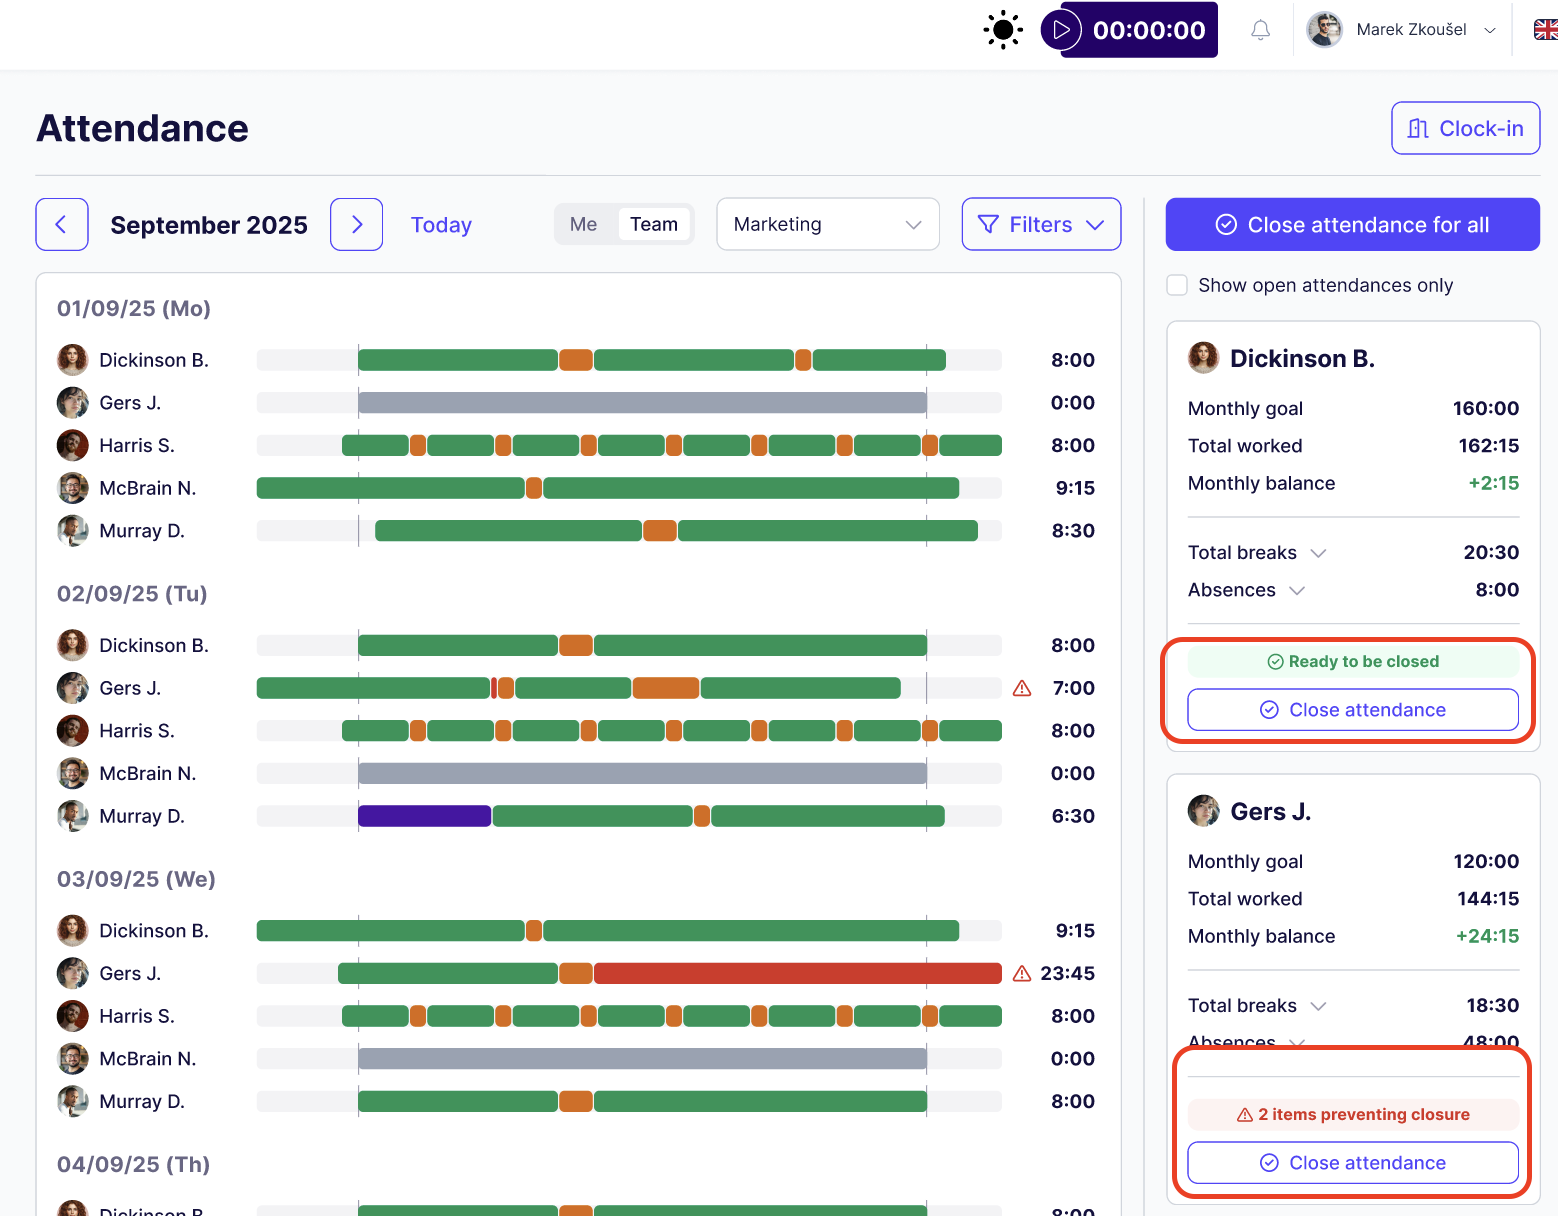The image size is (1558, 1216).
Task: Click purple segment in Murray D. timeline
Action: [424, 816]
